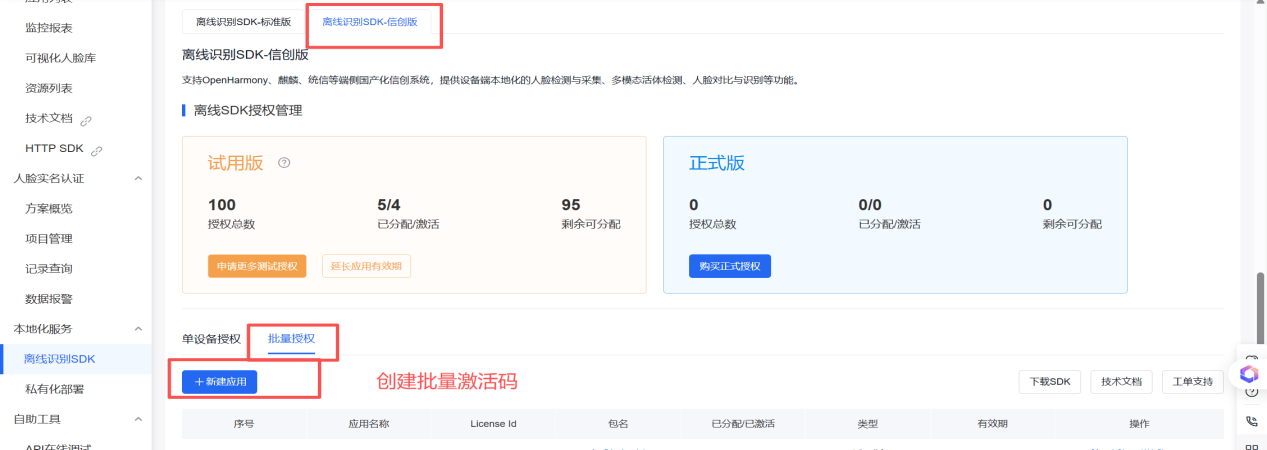1267x450 pixels.
Task: Click the 操作 column header
Action: pyautogui.click(x=1139, y=424)
